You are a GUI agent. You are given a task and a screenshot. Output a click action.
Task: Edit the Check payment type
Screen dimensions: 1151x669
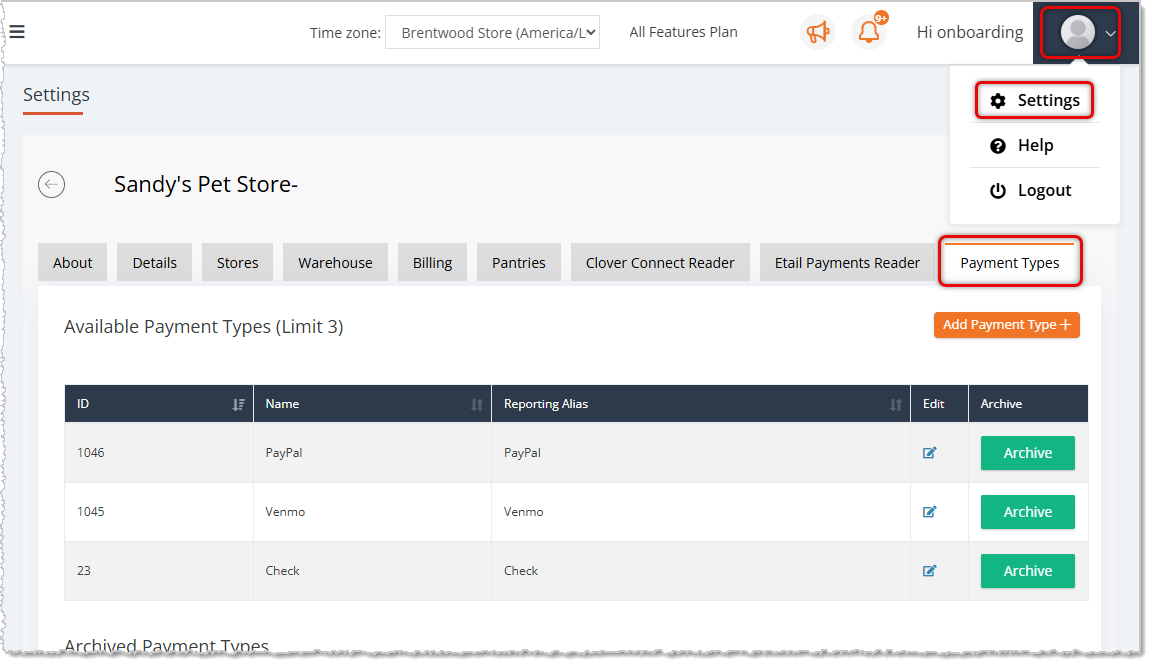tap(929, 571)
